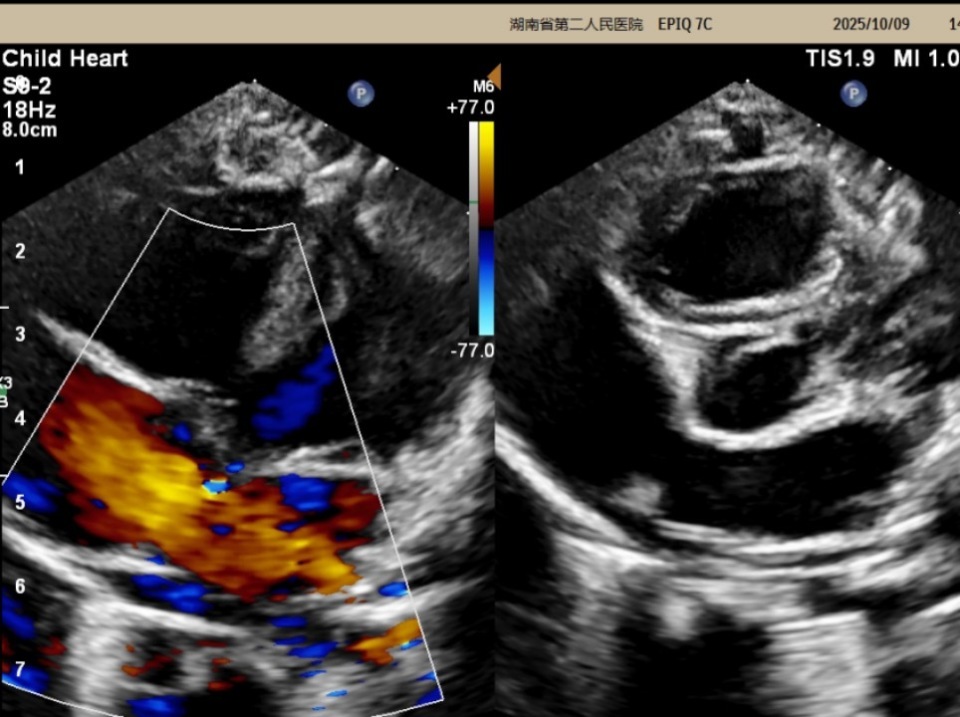Screen dimensions: 960x717
Task: Click the -77.0 velocity scale value
Action: coord(472,350)
